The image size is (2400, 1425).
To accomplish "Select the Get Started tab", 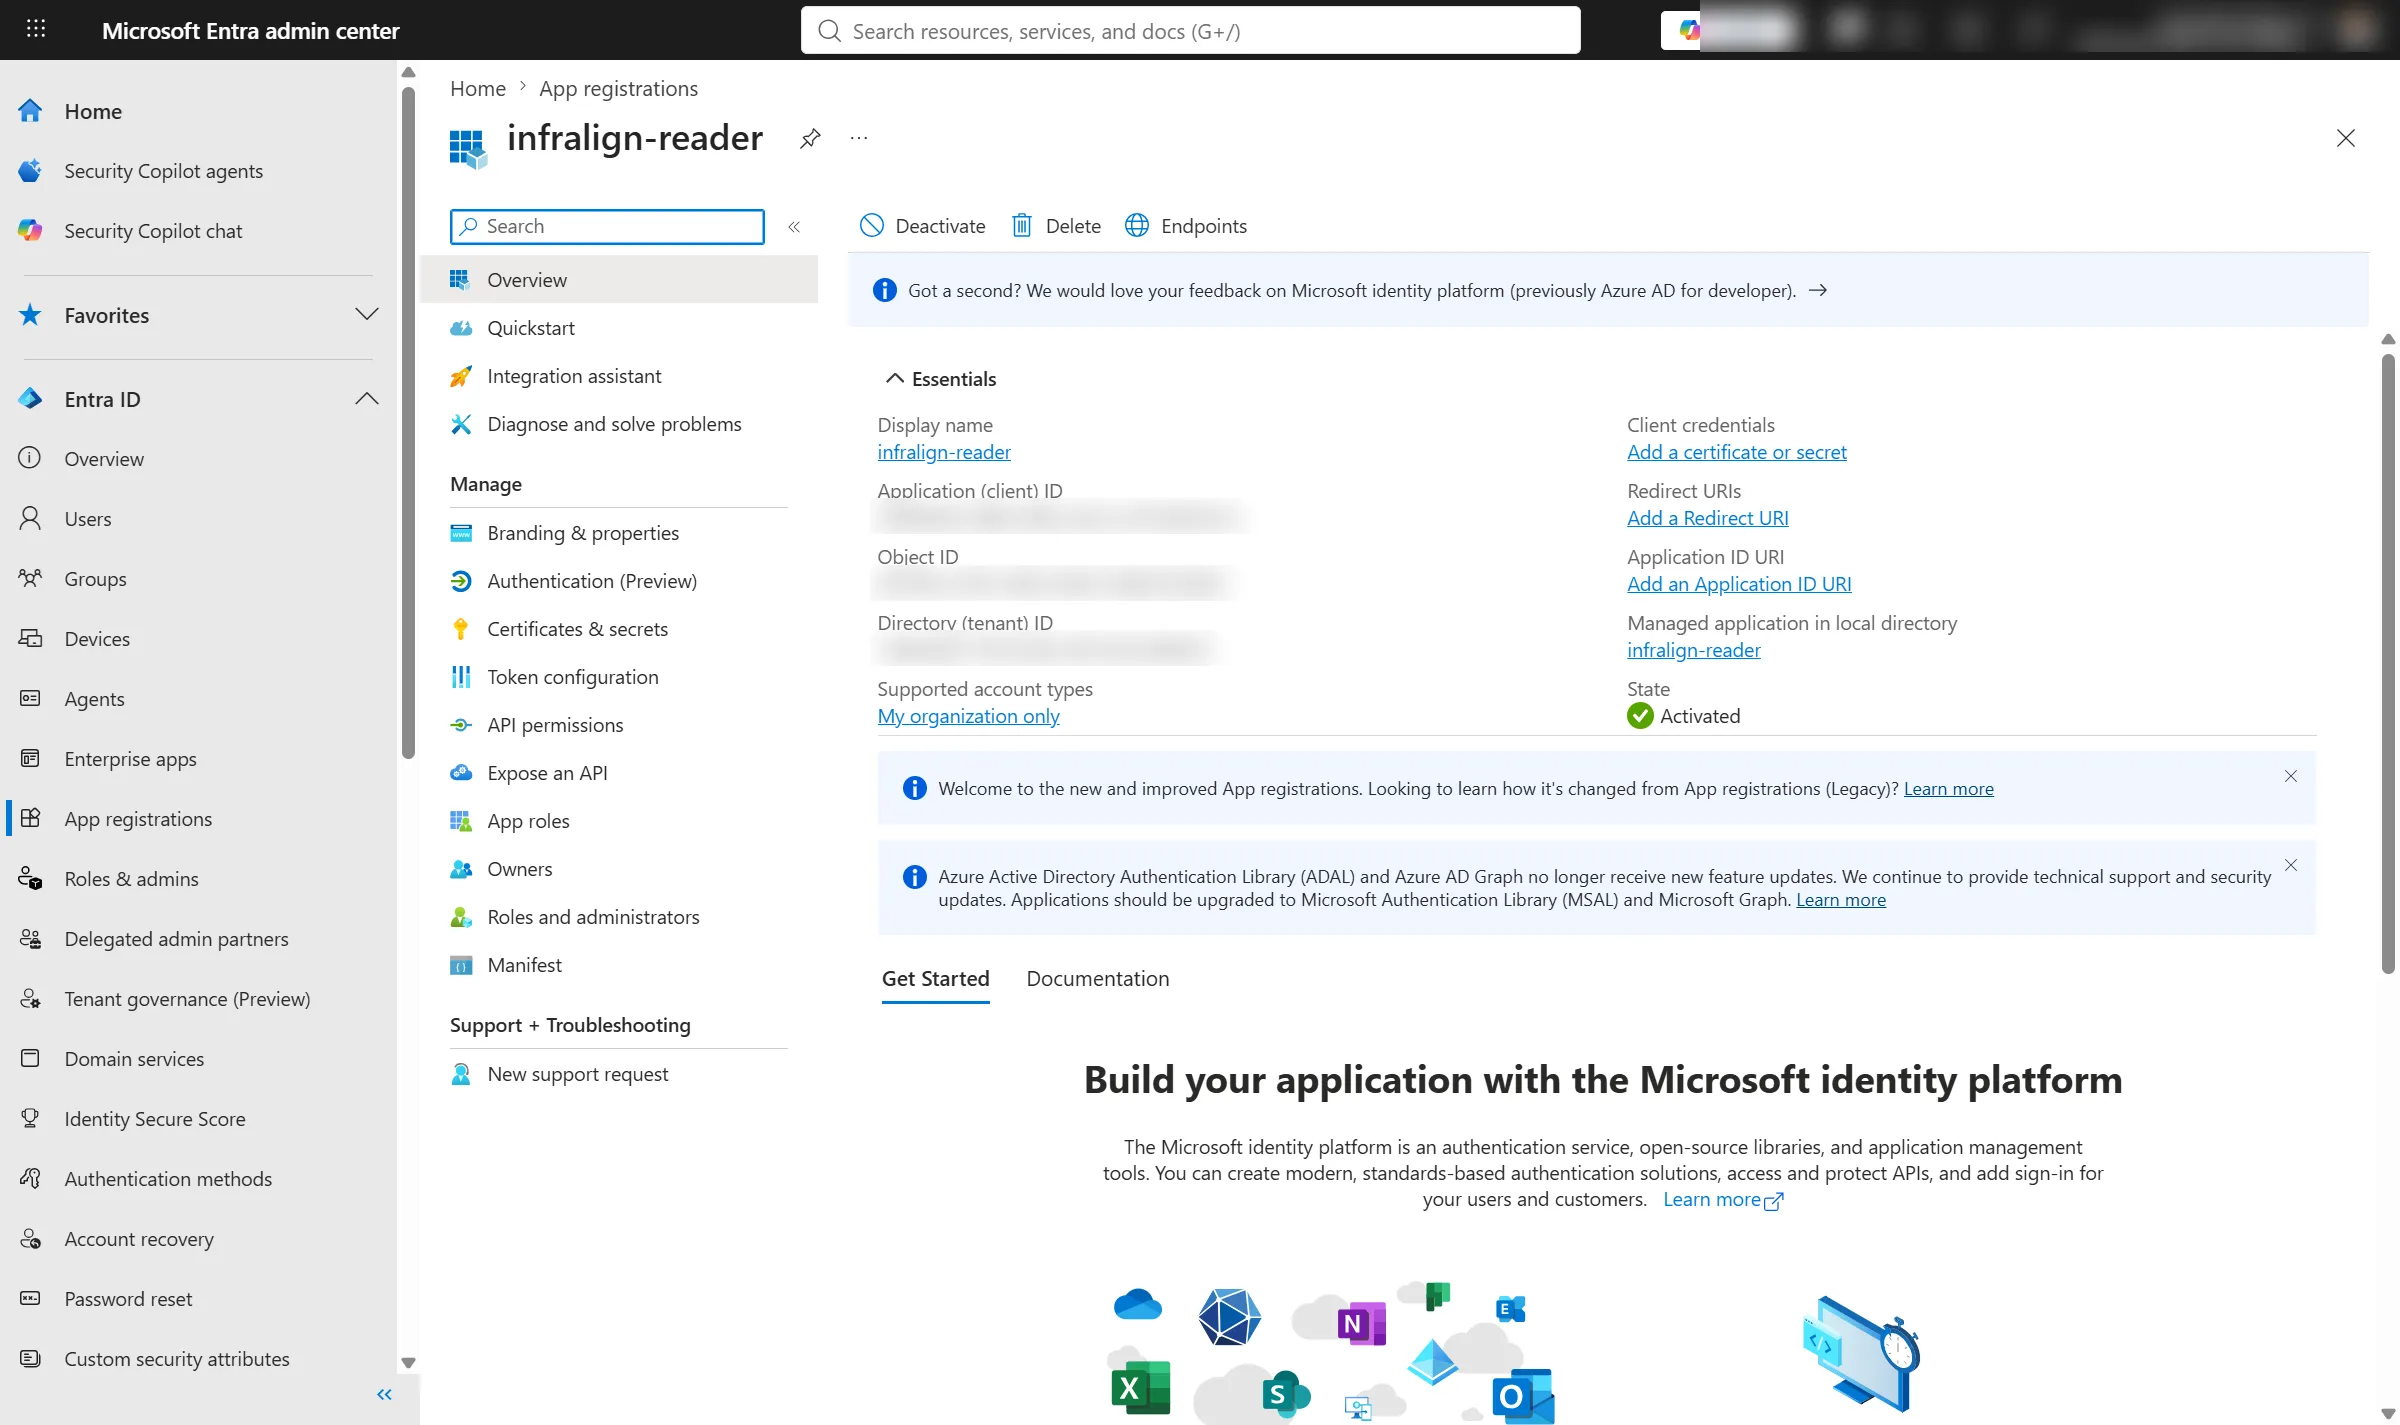I will coord(935,979).
